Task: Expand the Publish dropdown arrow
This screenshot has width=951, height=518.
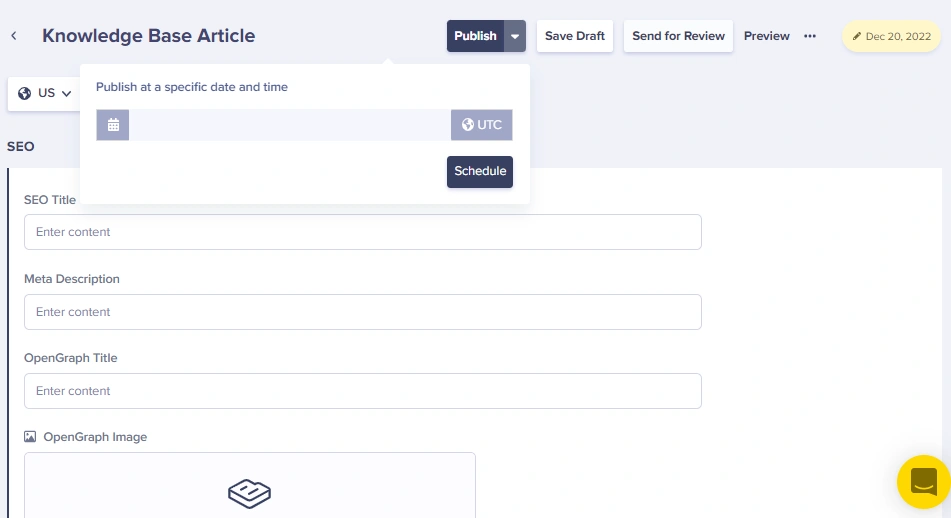Action: (x=515, y=36)
